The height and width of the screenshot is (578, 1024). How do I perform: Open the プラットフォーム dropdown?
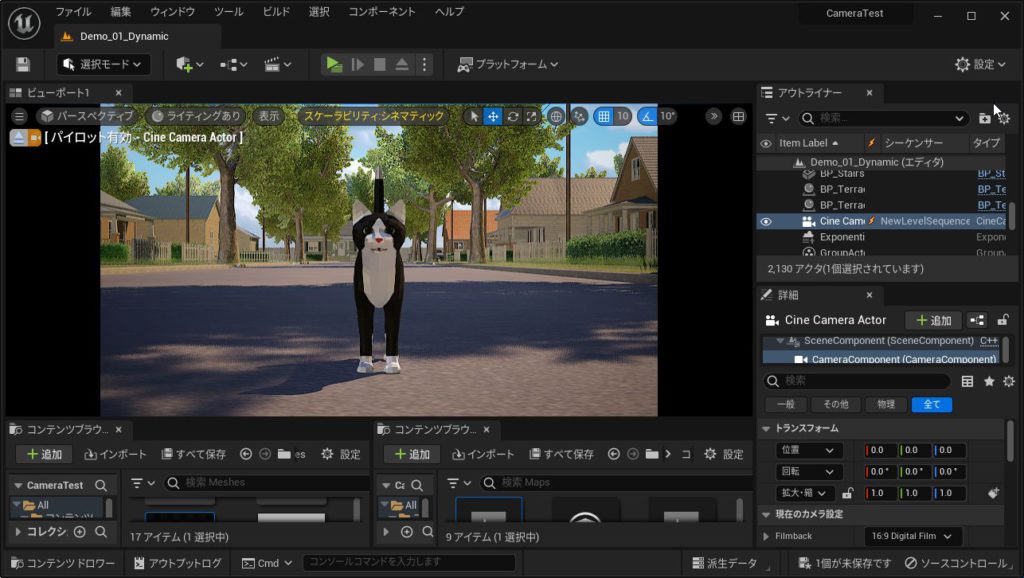click(507, 64)
